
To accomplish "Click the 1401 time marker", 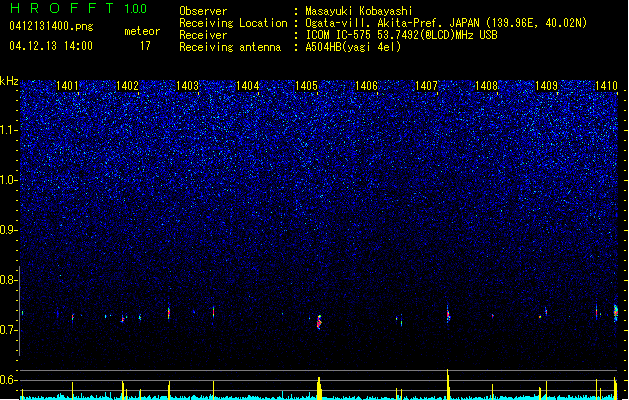I will point(67,85).
